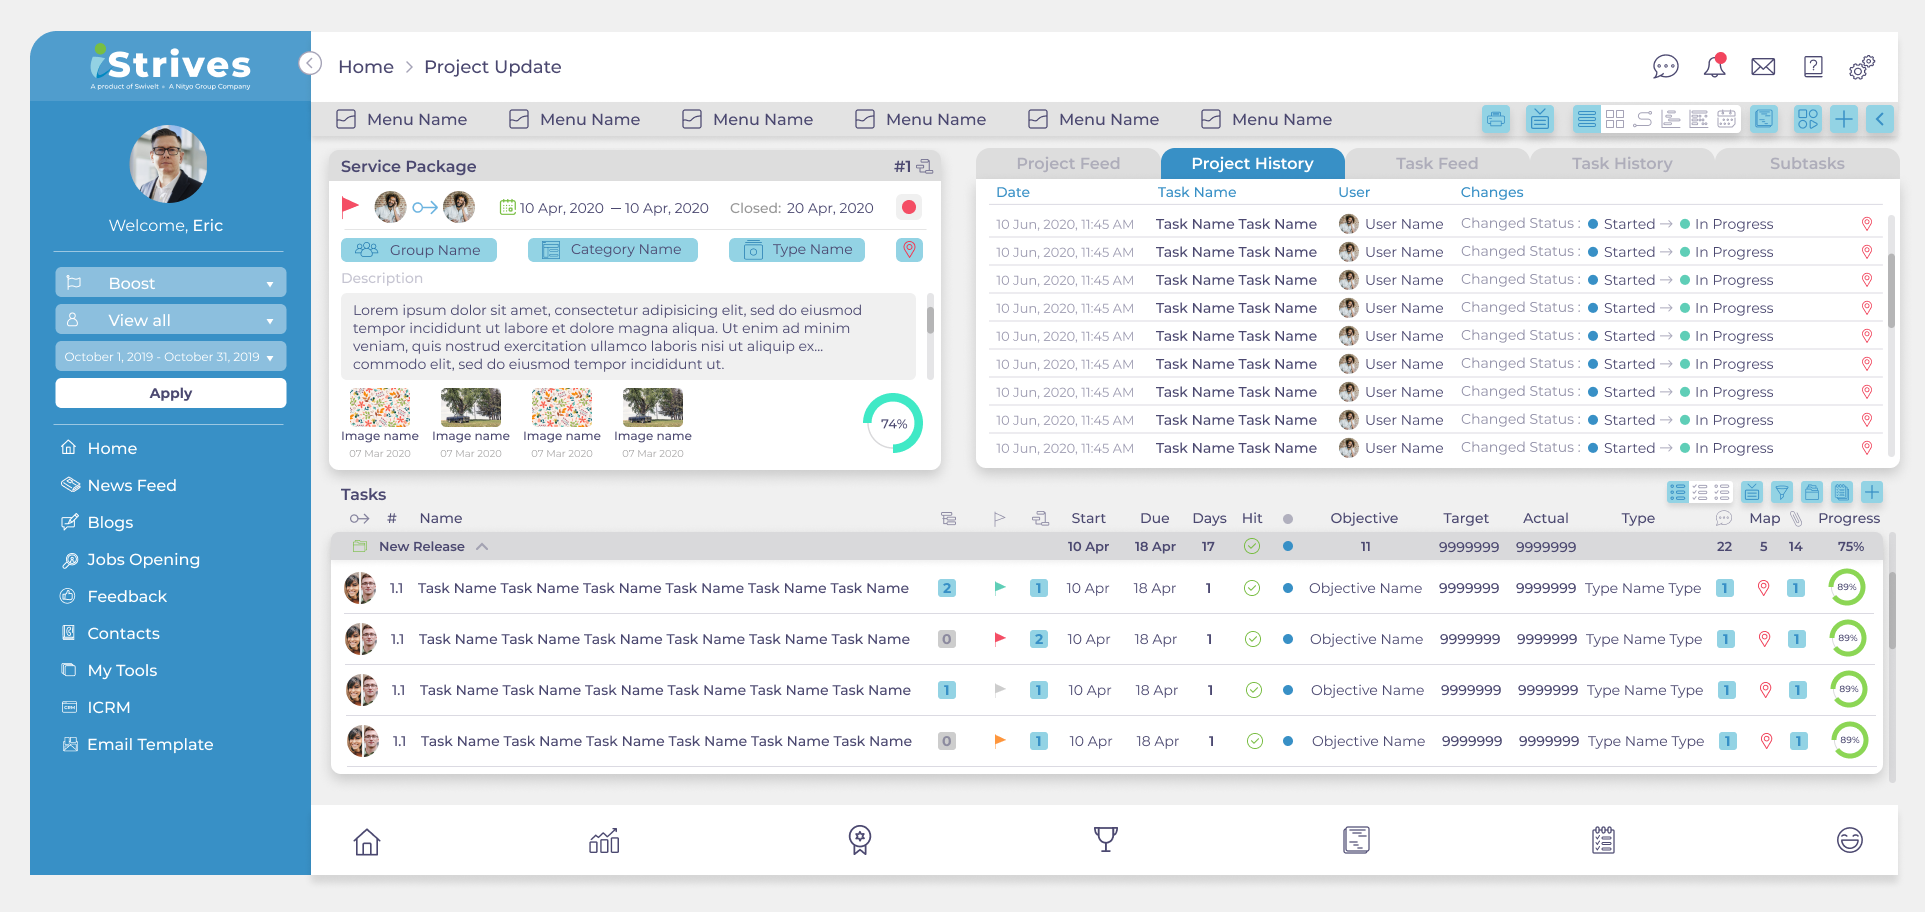The height and width of the screenshot is (912, 1925).
Task: Click the print icon in toolbar
Action: 1495,120
